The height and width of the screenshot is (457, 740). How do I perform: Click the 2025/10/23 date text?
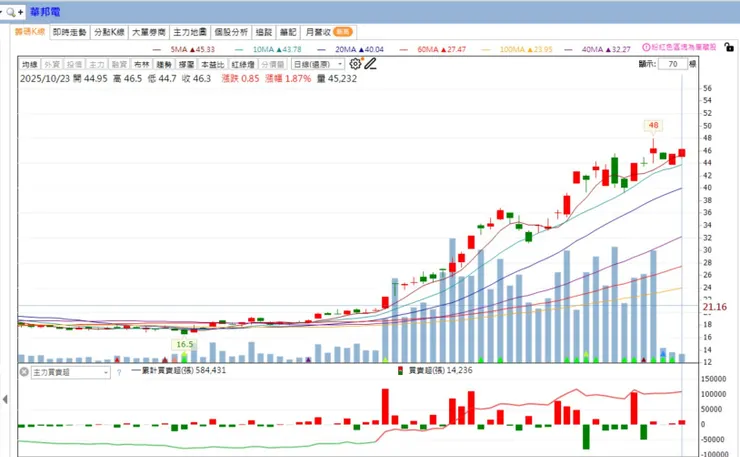[45, 78]
